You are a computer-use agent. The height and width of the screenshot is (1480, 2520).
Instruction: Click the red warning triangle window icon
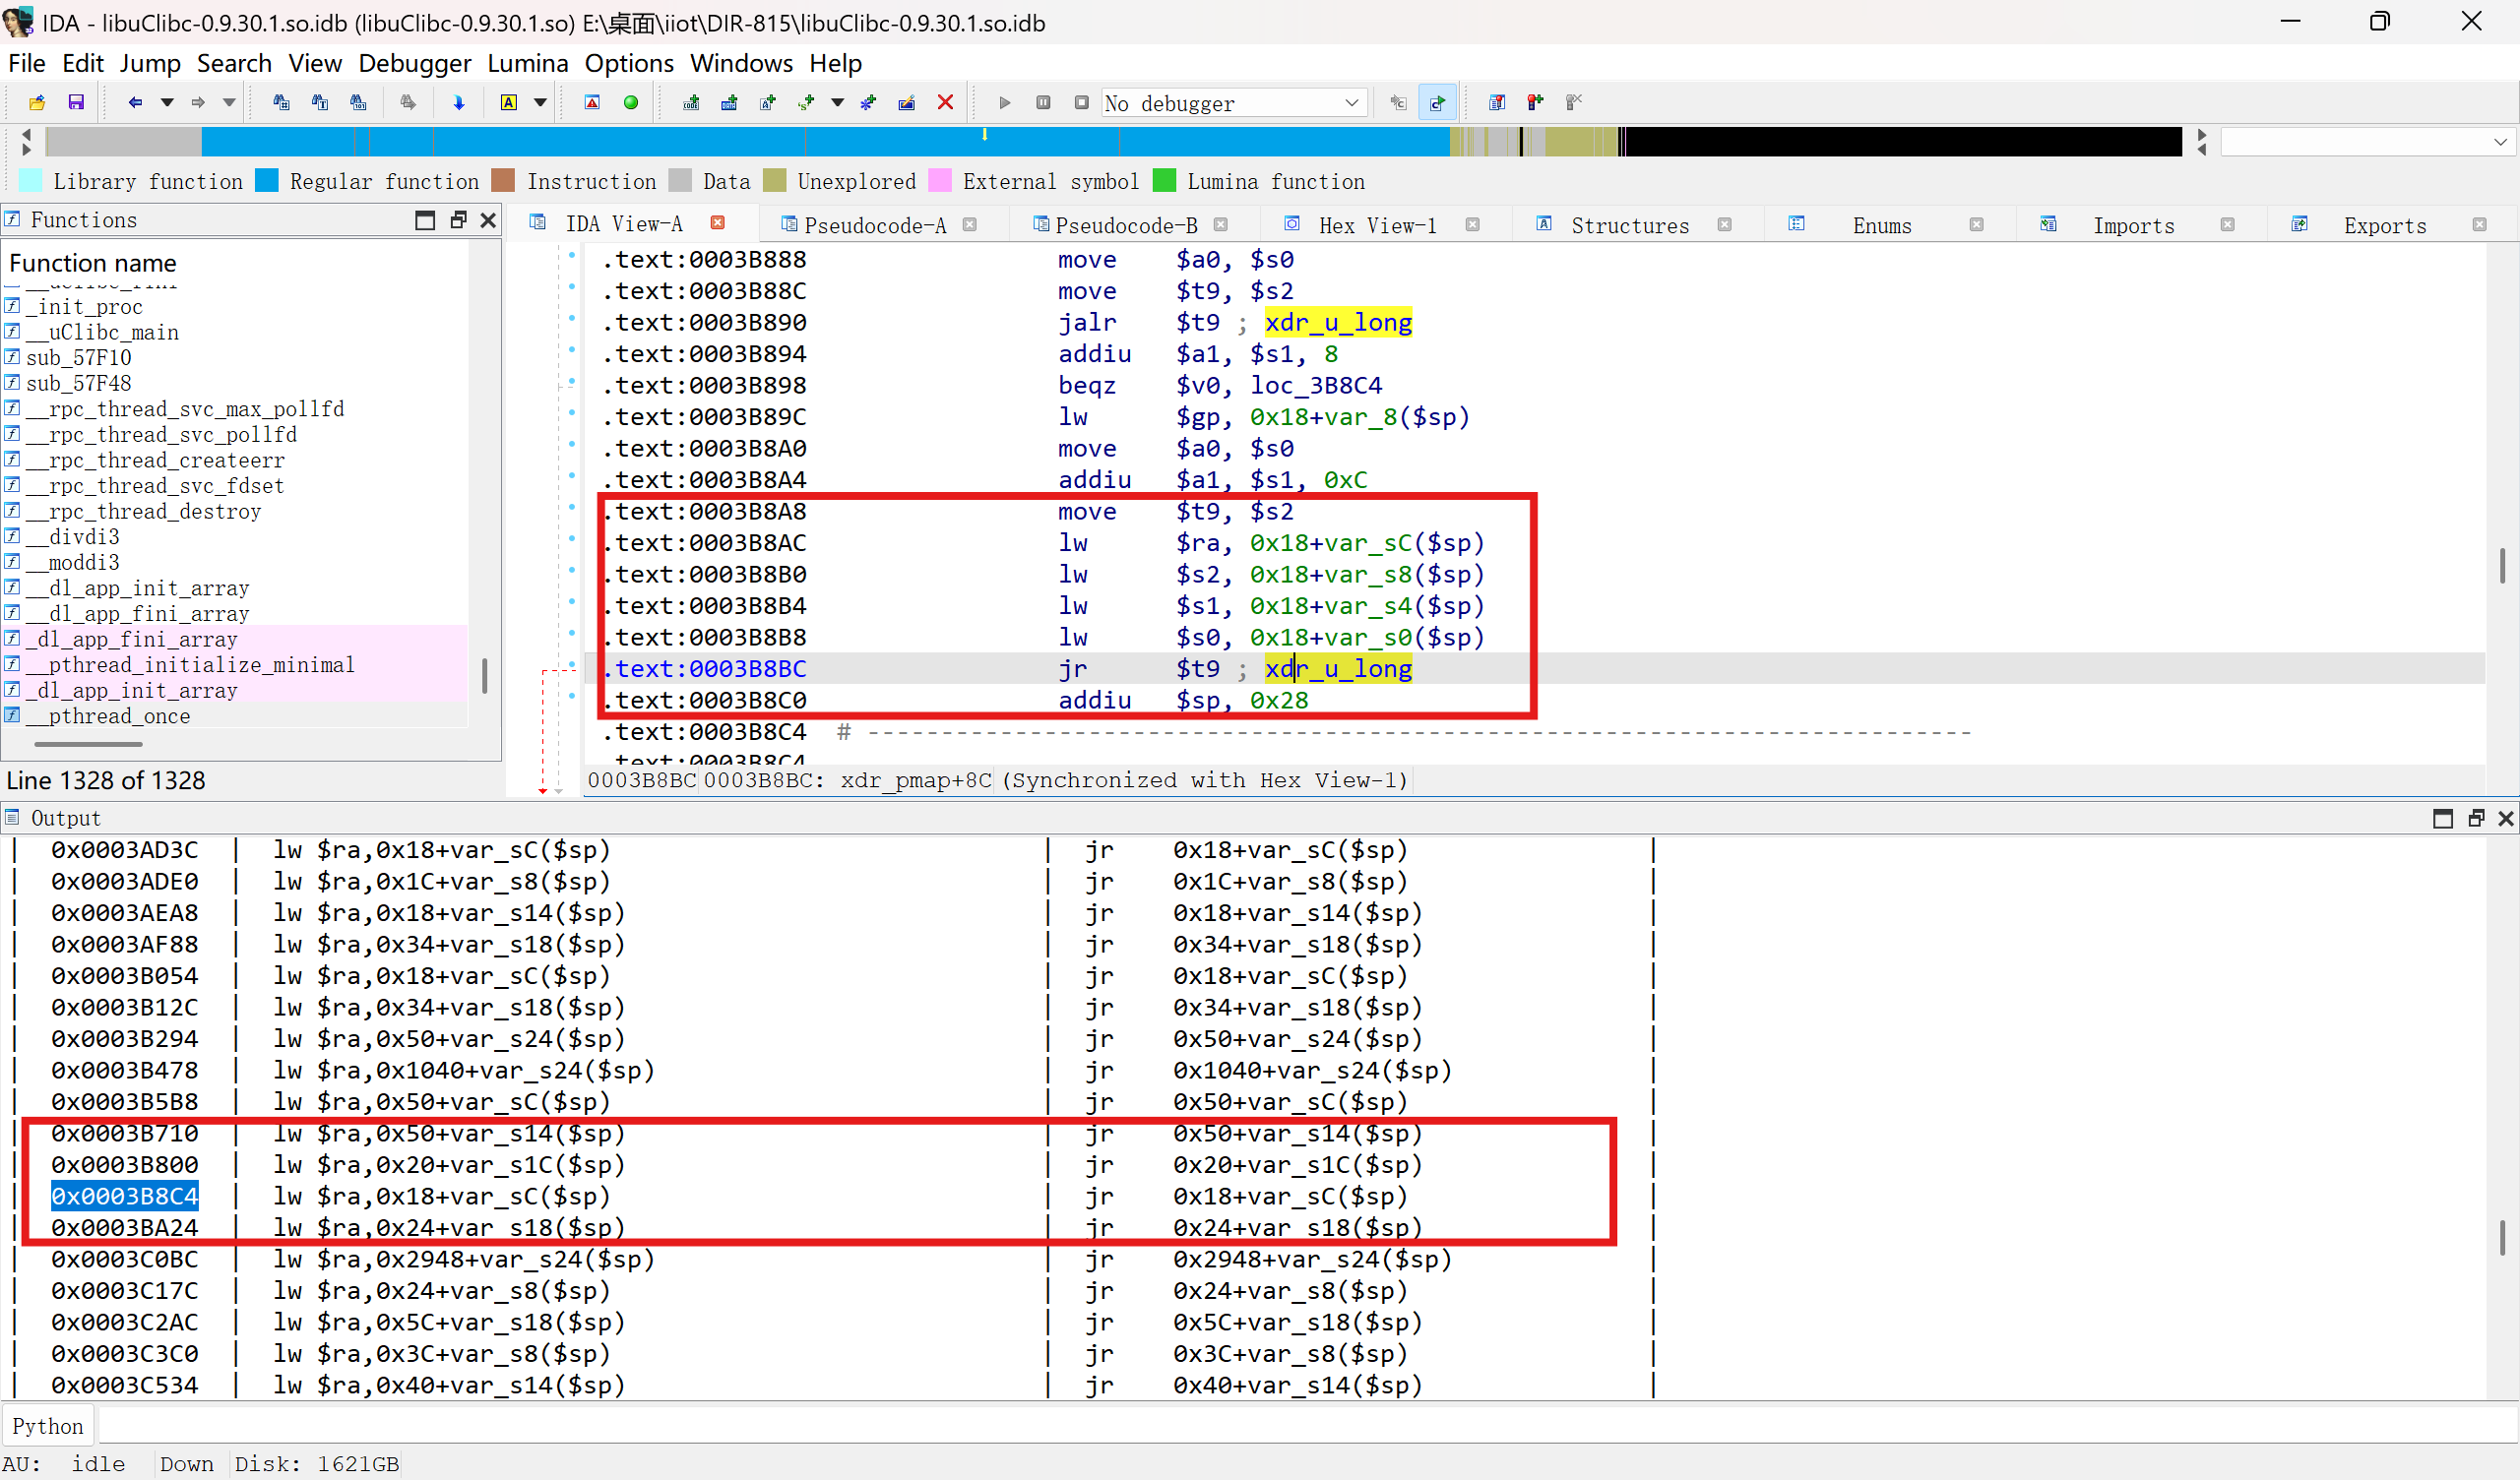(592, 103)
